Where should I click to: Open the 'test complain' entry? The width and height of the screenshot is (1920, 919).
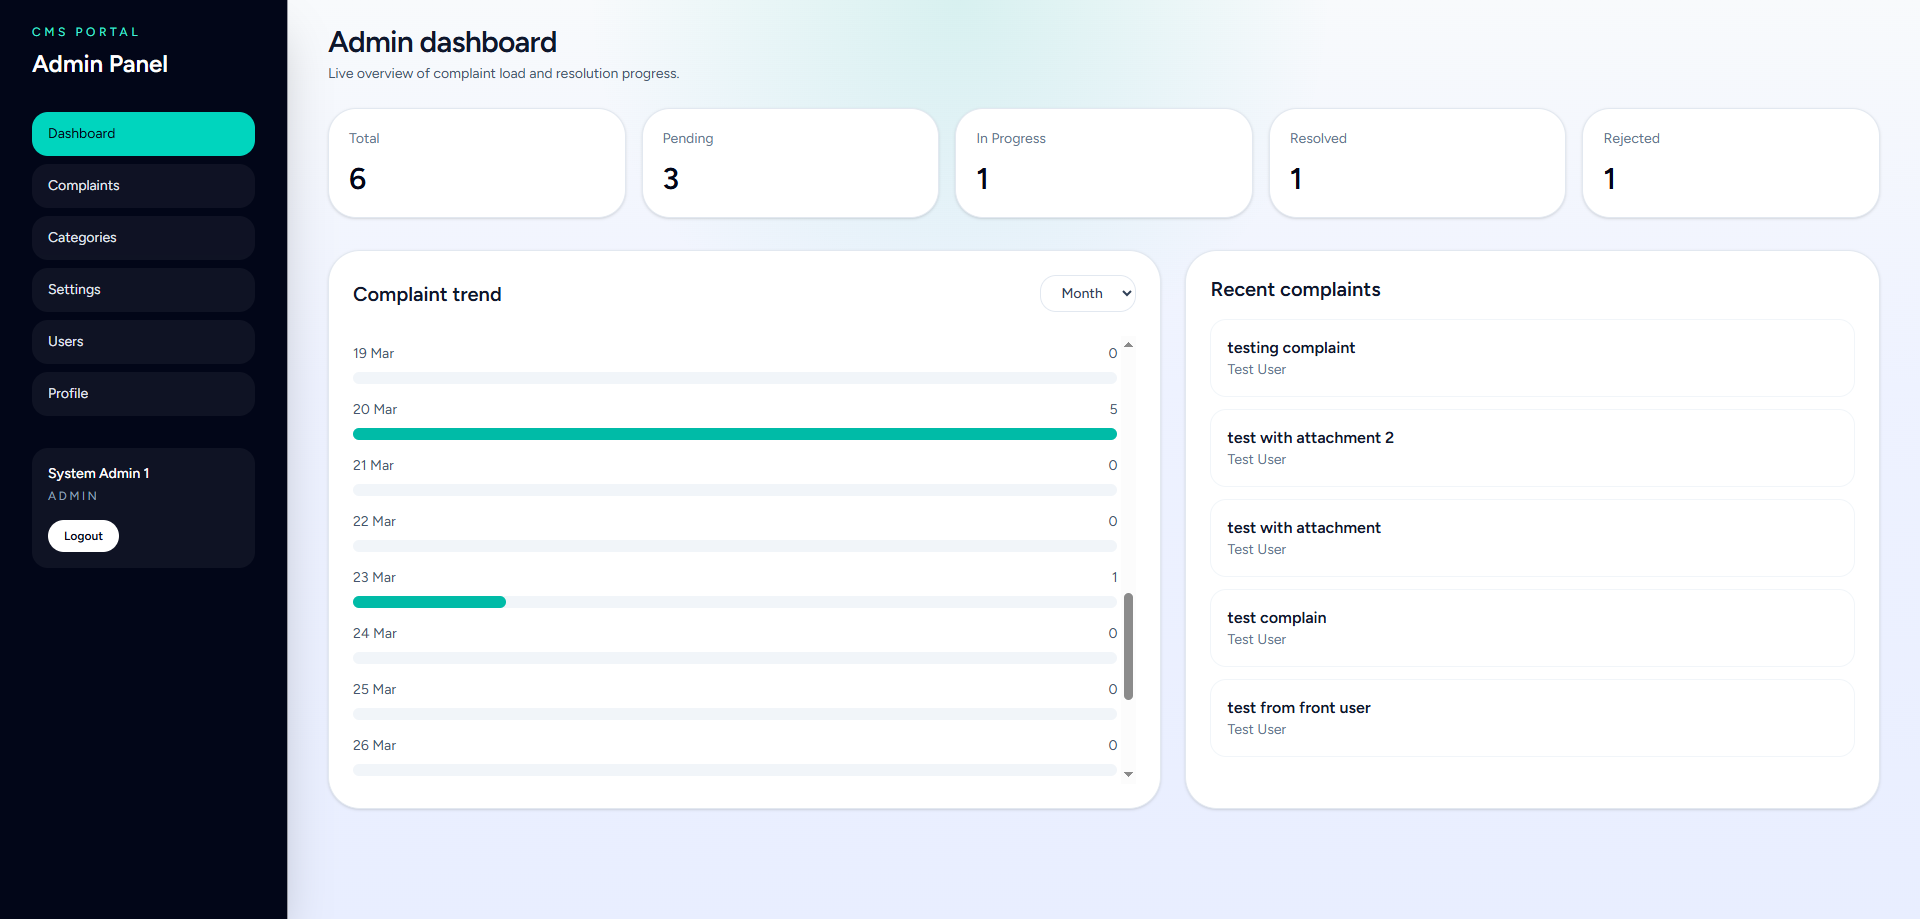[x=1530, y=627]
